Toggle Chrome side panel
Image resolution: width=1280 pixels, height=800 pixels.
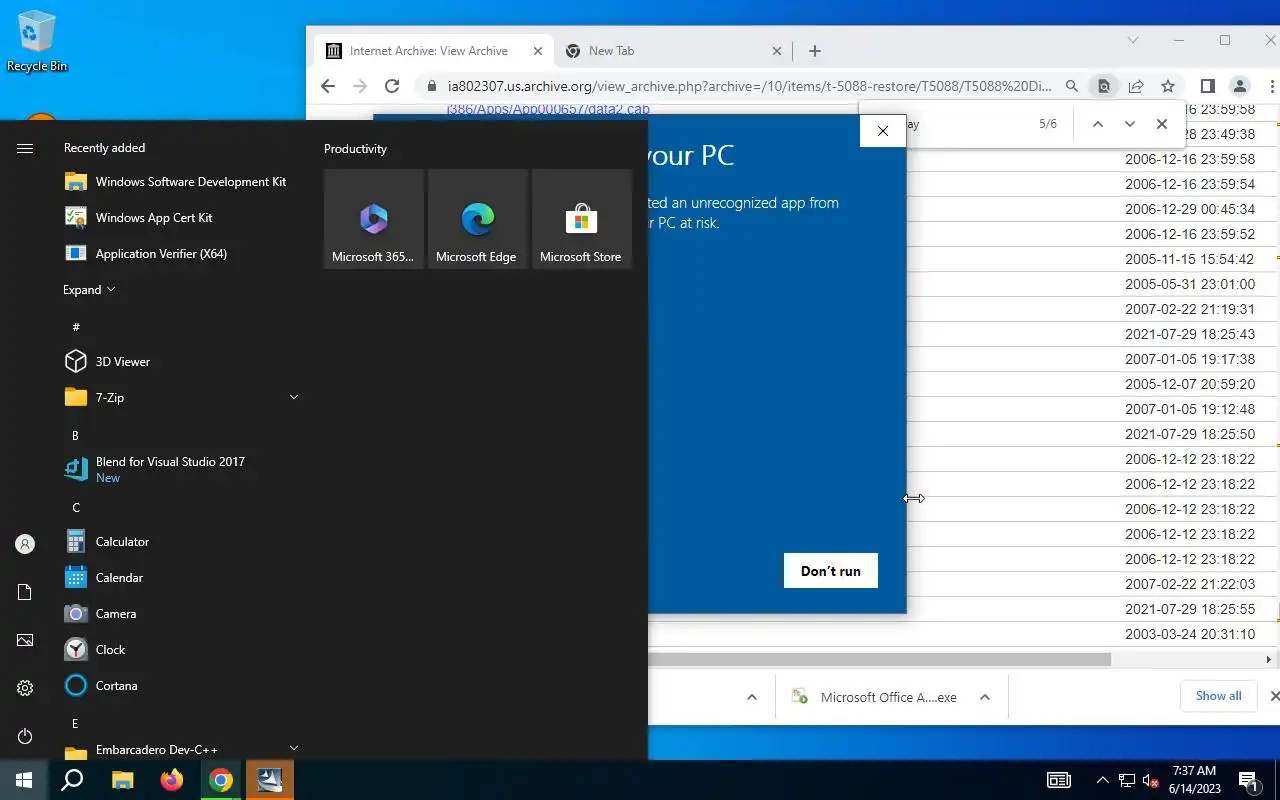point(1207,86)
